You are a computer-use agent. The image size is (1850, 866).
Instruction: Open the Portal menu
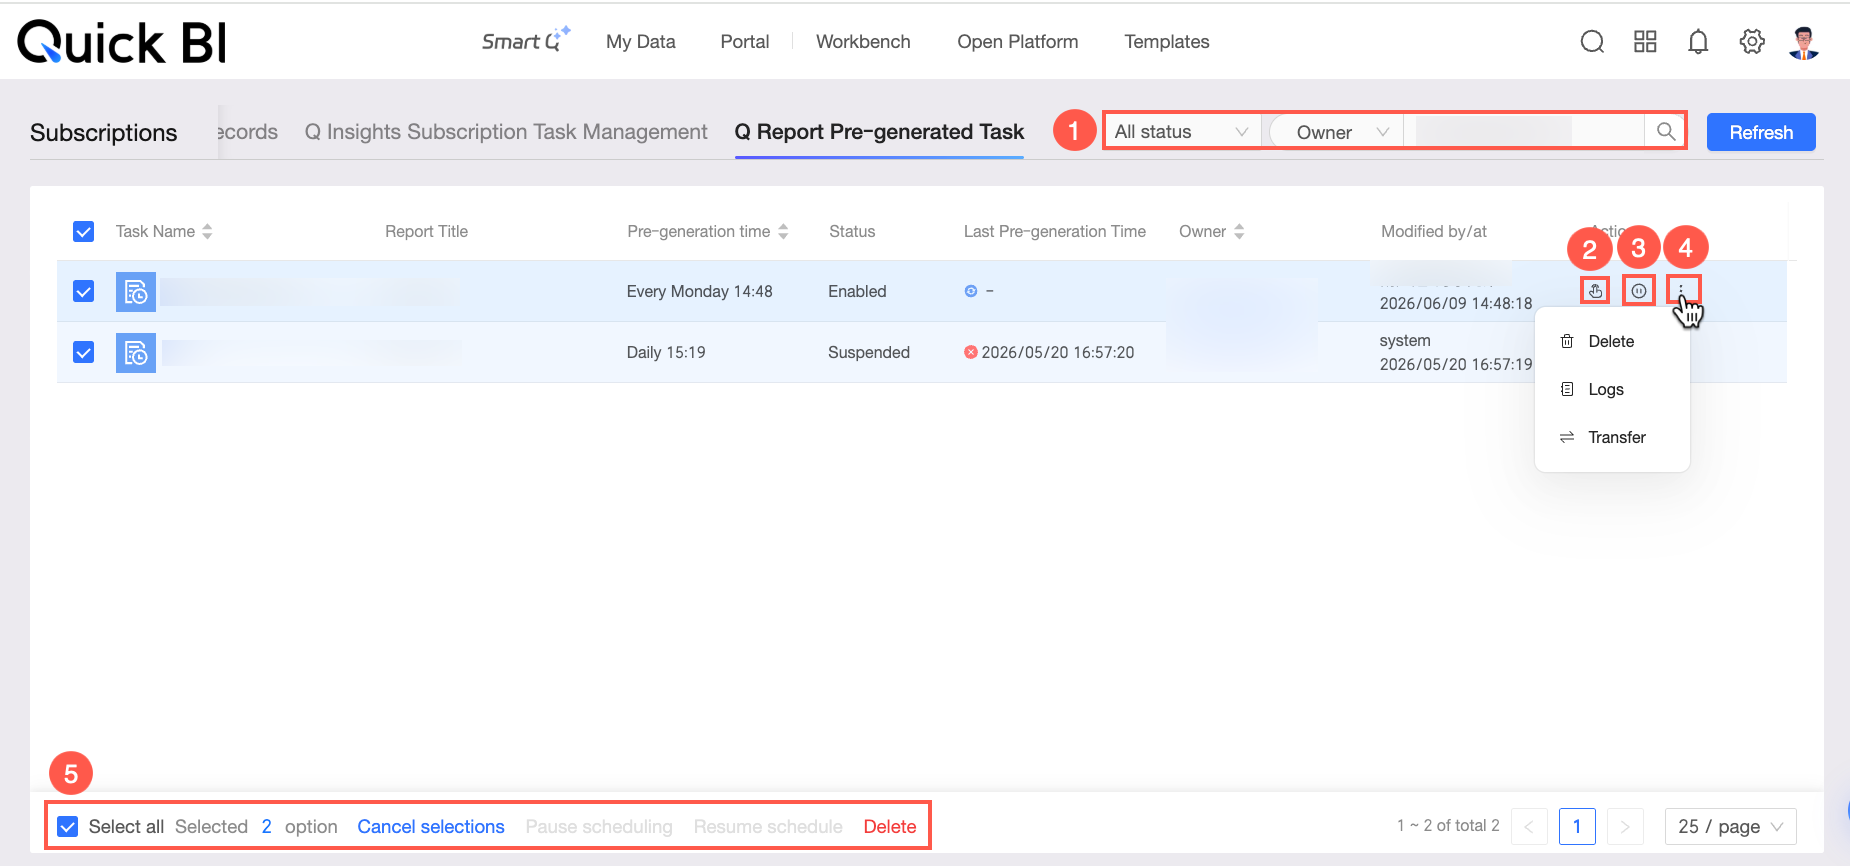[x=745, y=42]
